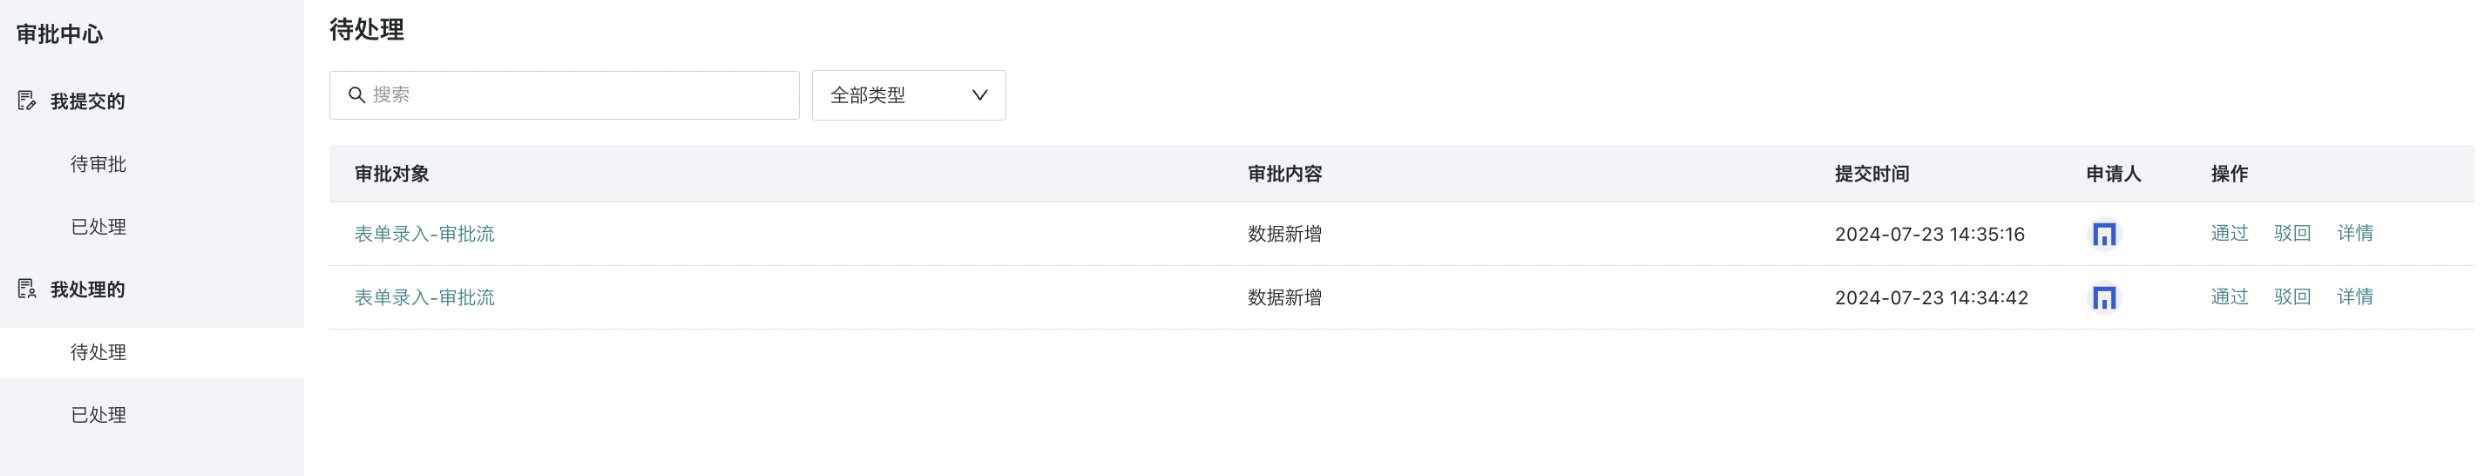This screenshot has height=476, width=2486.
Task: Click the 我提交的 document icon
Action: (27, 101)
